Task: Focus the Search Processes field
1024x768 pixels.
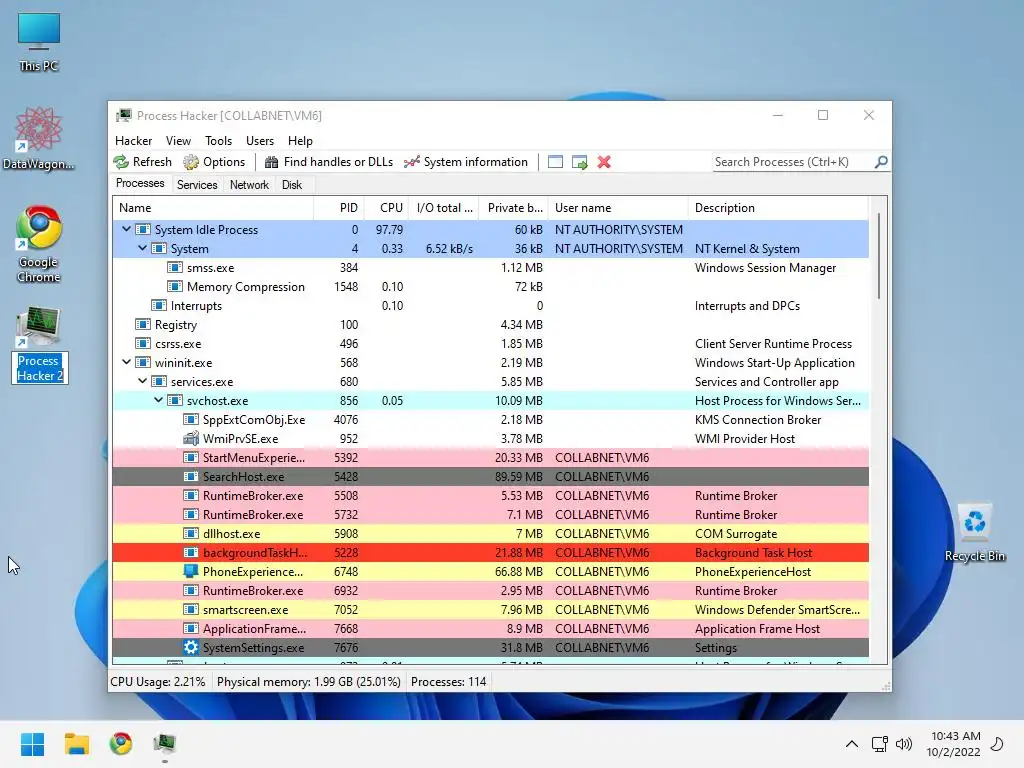Action: [793, 162]
